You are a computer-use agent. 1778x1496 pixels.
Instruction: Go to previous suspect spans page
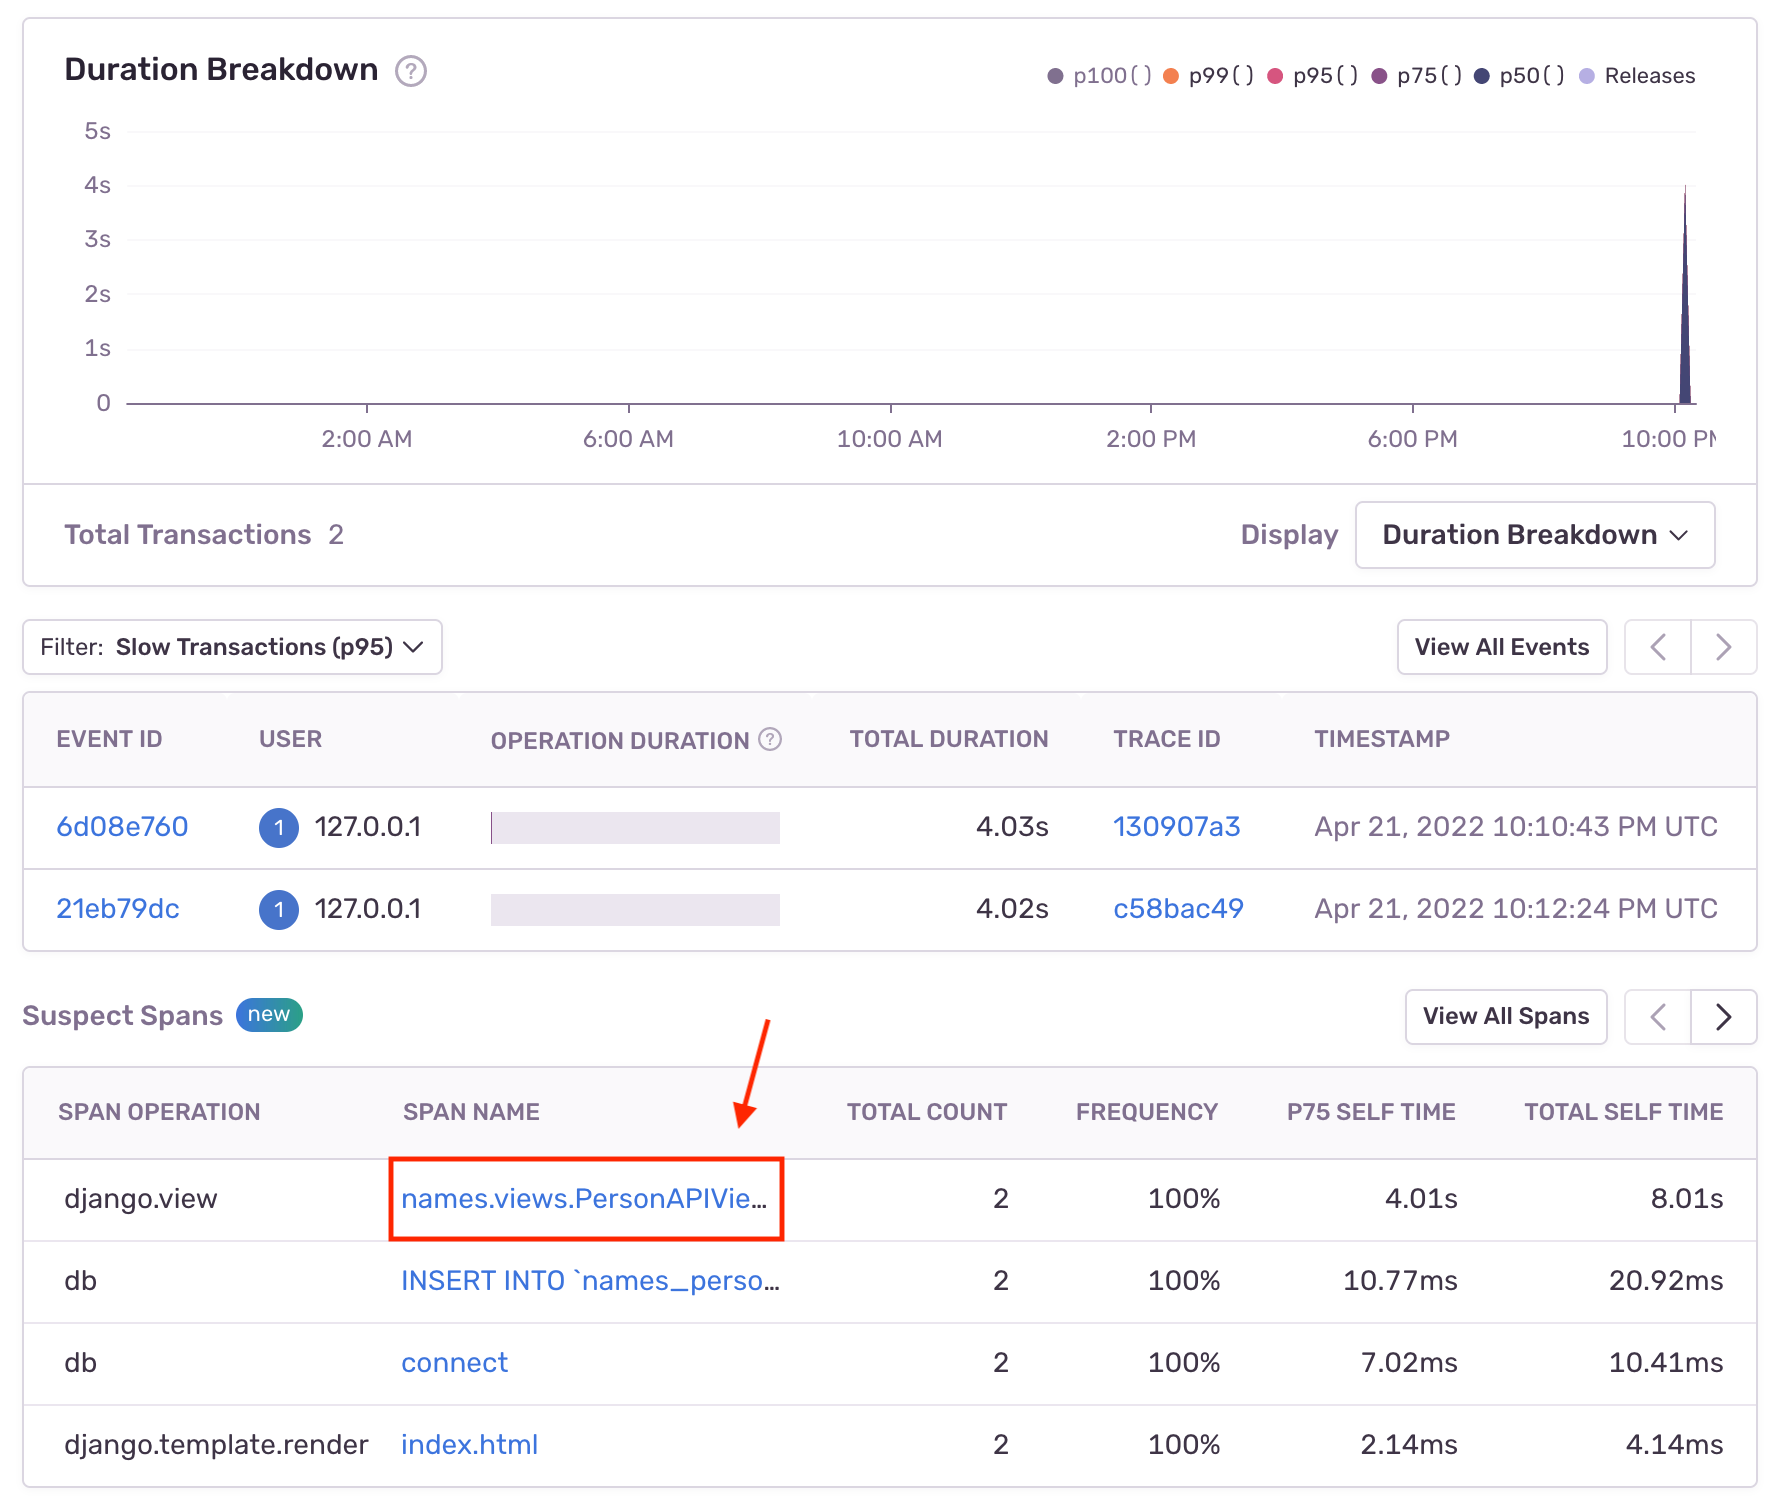click(1658, 1017)
